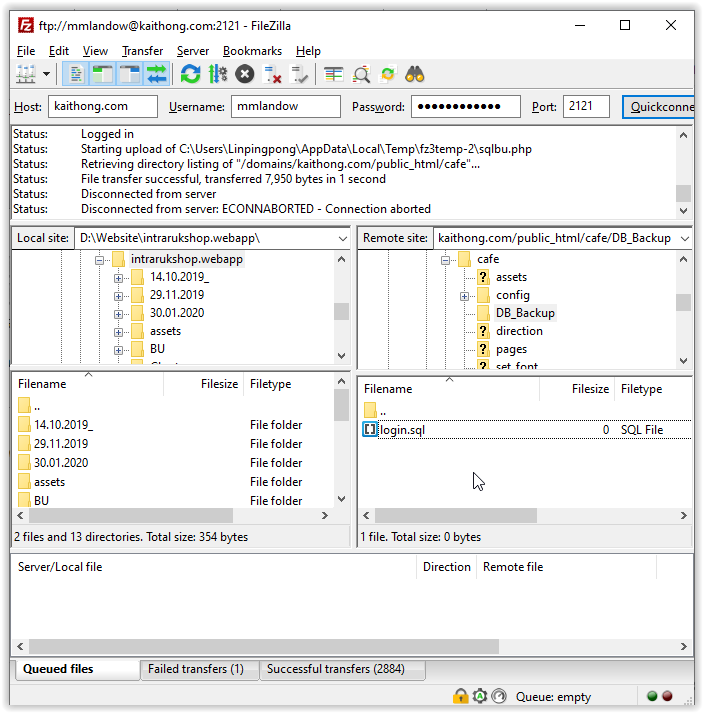Screen dimensions: 703x713
Task: Open the Site Manager icon
Action: point(26,74)
